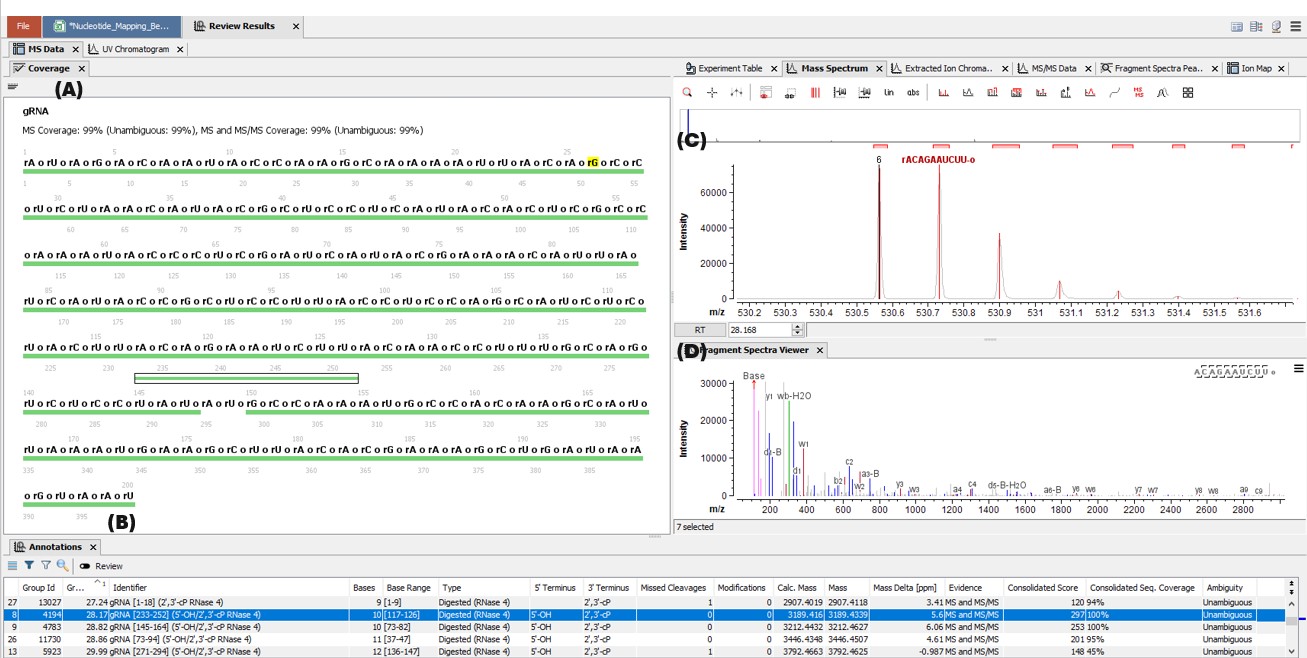Click the RT value input field
The width and height of the screenshot is (1307, 658).
click(758, 330)
